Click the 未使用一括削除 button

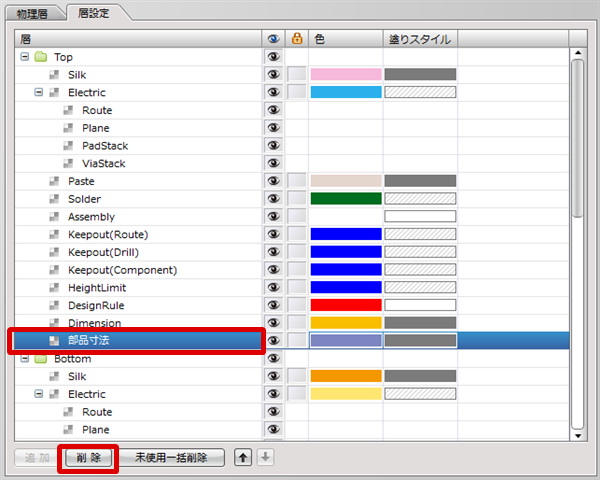pyautogui.click(x=171, y=457)
